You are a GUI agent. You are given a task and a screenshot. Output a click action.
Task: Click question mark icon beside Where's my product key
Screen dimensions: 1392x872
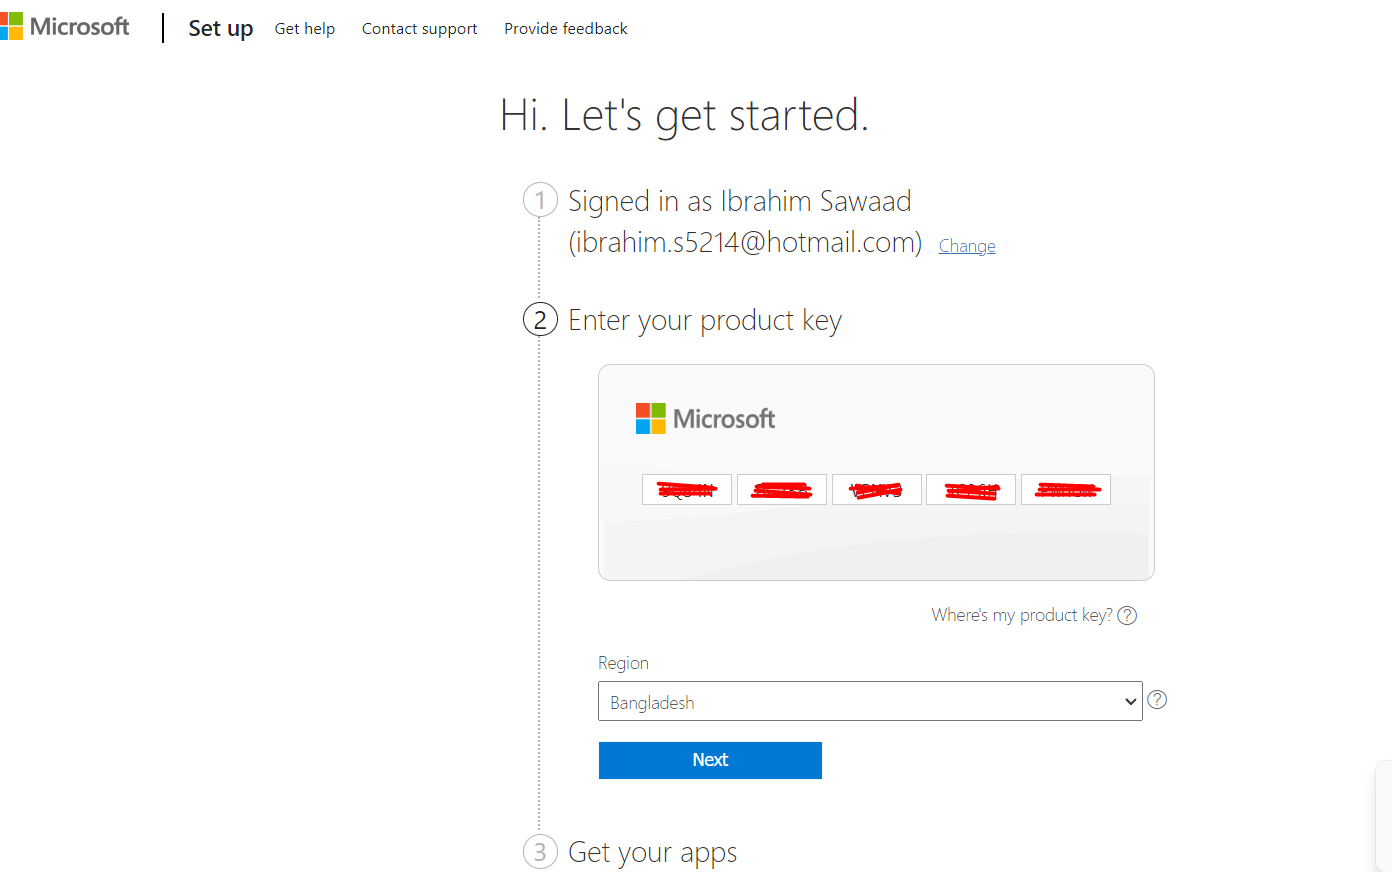pos(1127,615)
